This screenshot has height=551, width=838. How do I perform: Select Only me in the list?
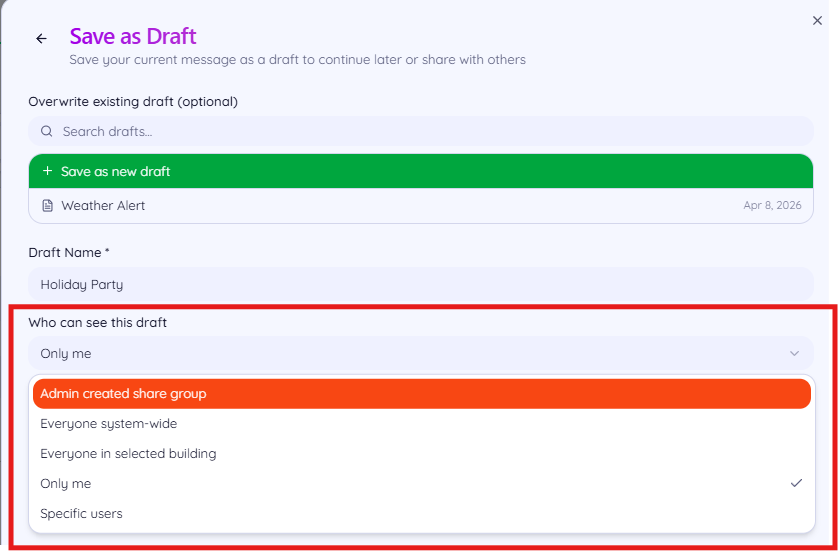422,484
